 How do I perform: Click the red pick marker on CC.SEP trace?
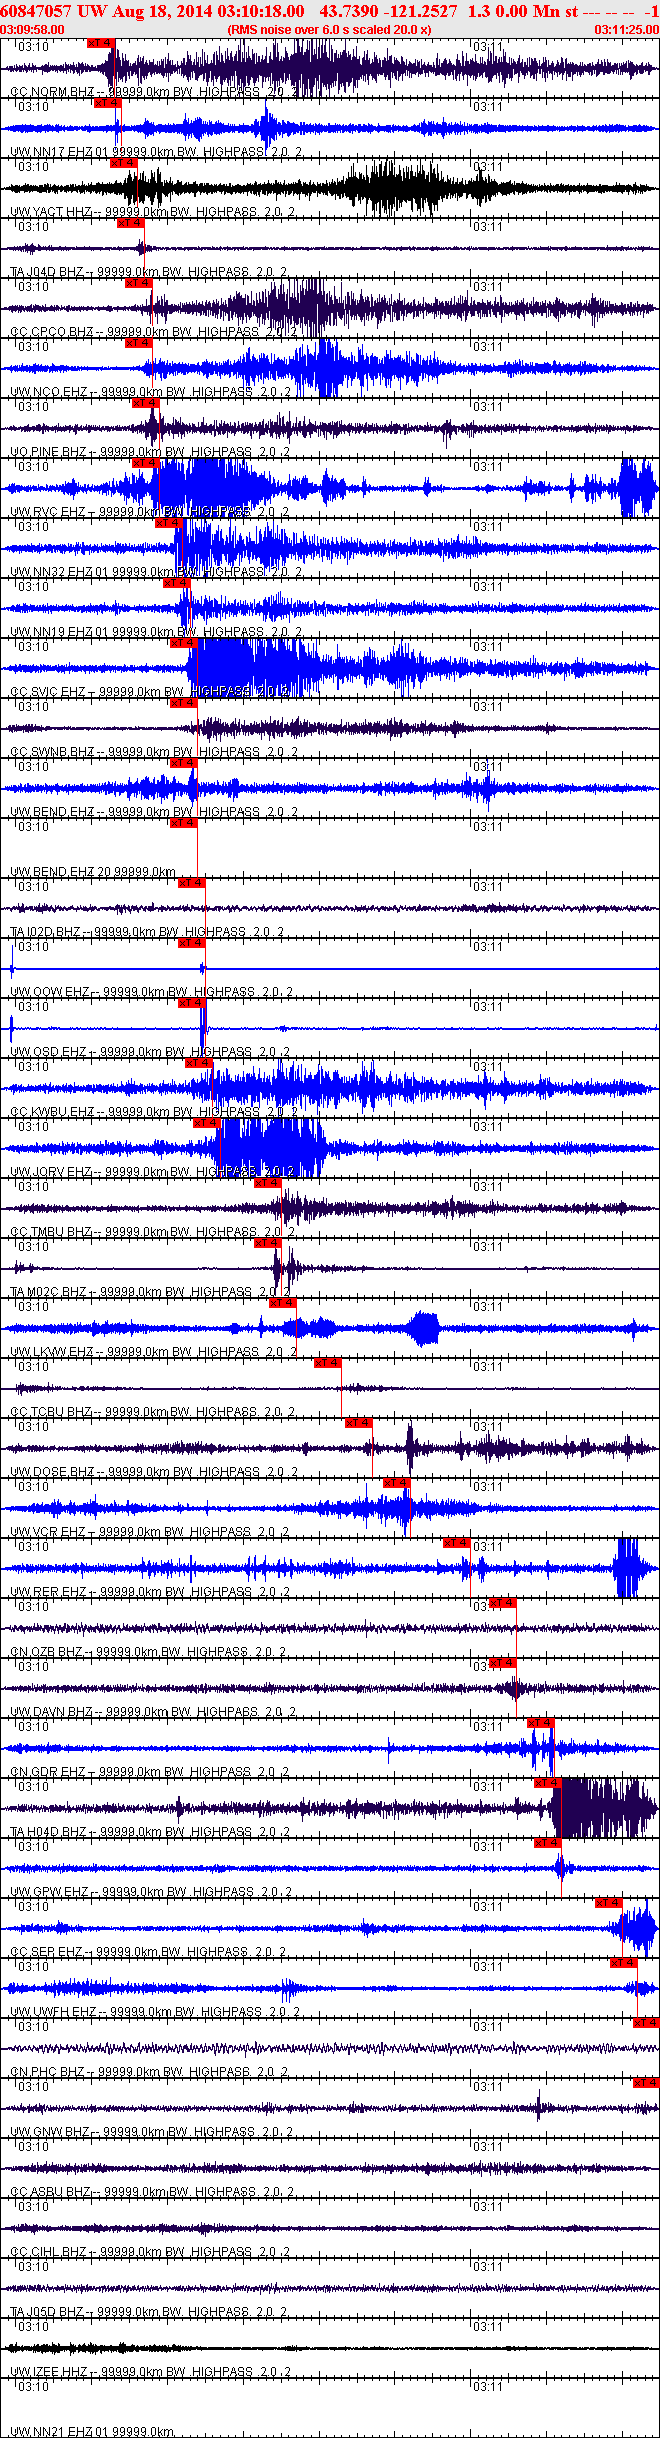(608, 1903)
